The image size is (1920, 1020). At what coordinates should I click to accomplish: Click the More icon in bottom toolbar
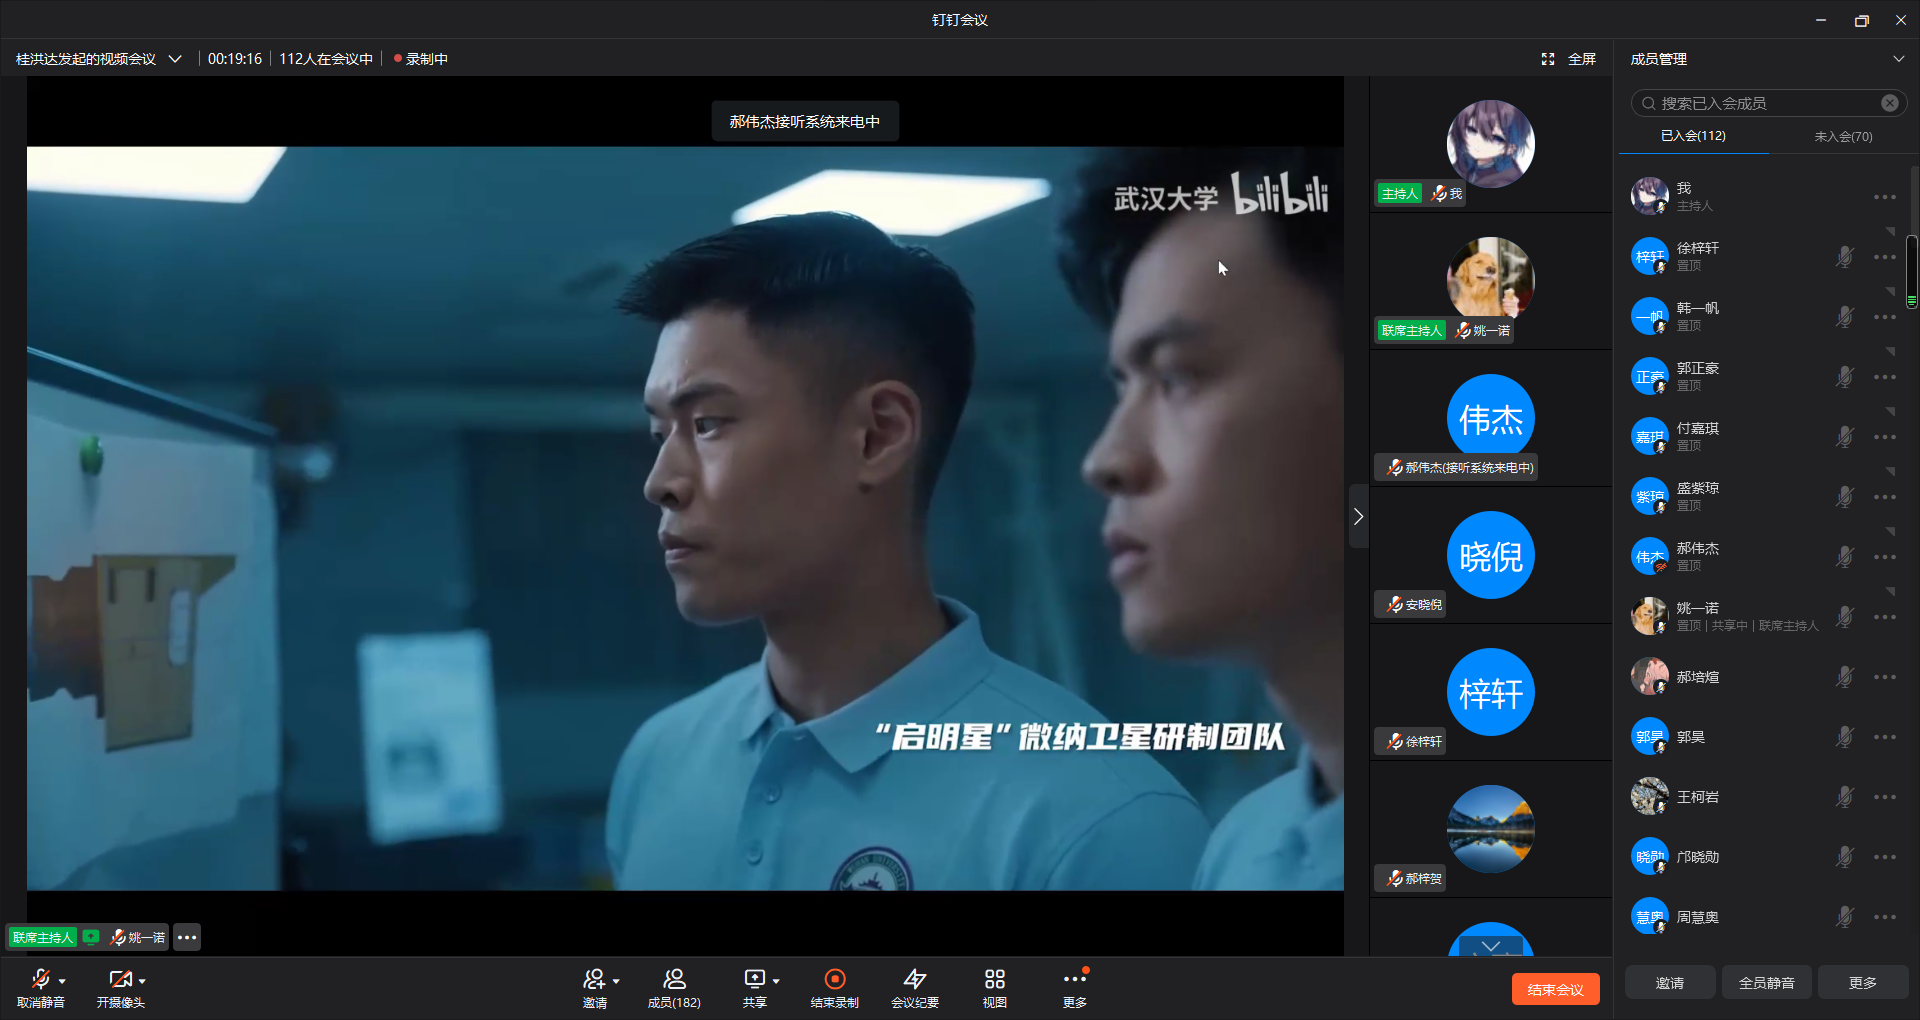point(1074,979)
